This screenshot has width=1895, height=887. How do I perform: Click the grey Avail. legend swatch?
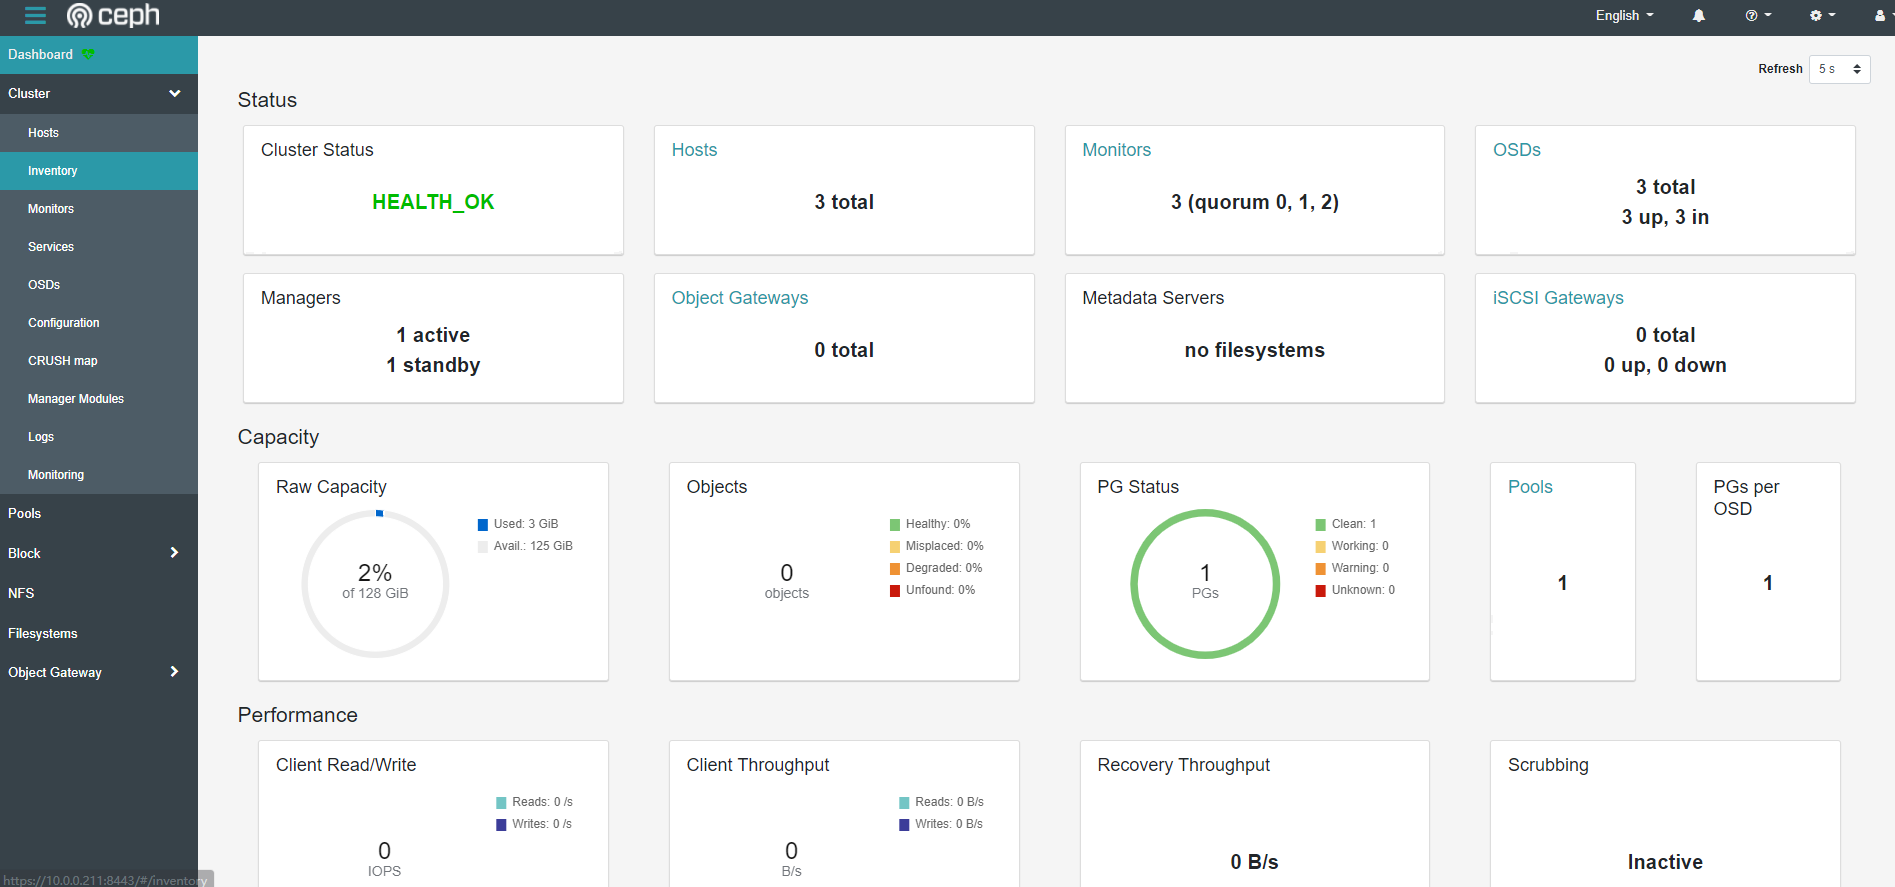pos(483,547)
